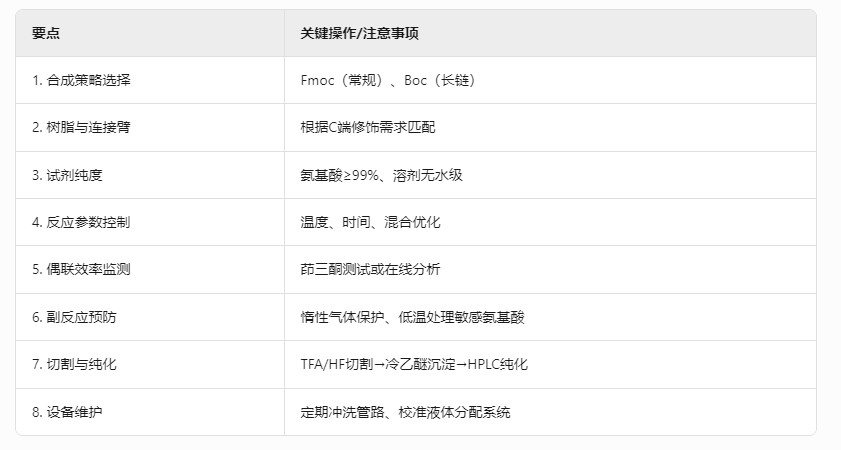Click the 定期冲洗管路、校准液体分配系统 text
The image size is (841, 450).
click(x=405, y=412)
